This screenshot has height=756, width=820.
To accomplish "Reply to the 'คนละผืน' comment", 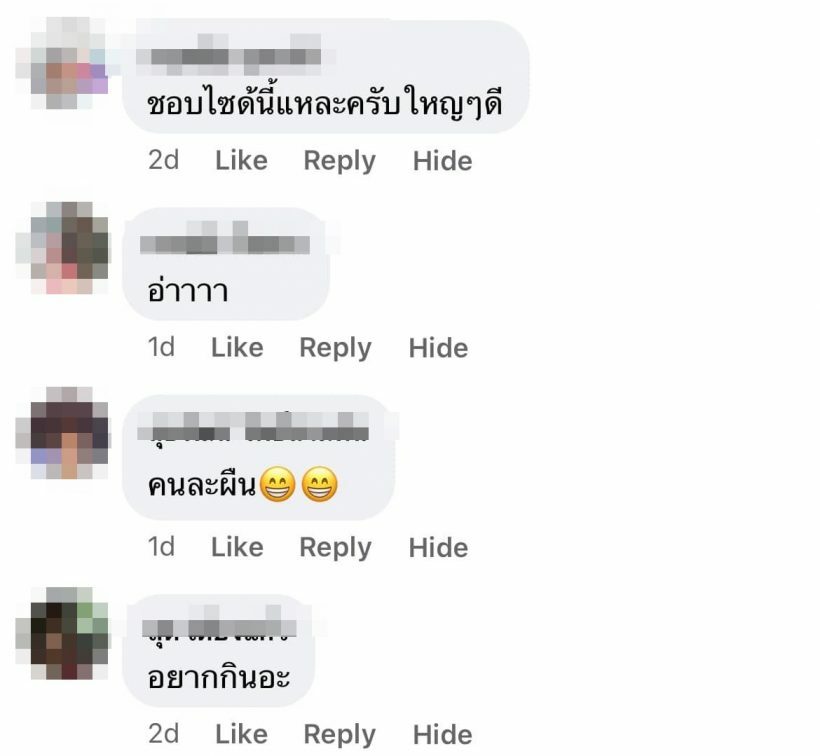I will (335, 547).
